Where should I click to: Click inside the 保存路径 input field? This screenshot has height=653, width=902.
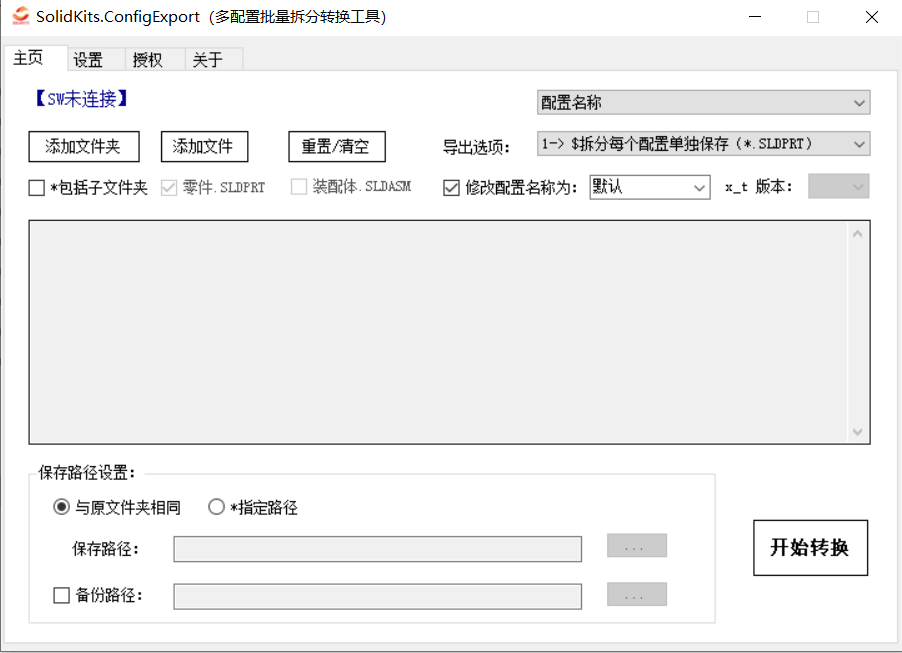point(377,548)
